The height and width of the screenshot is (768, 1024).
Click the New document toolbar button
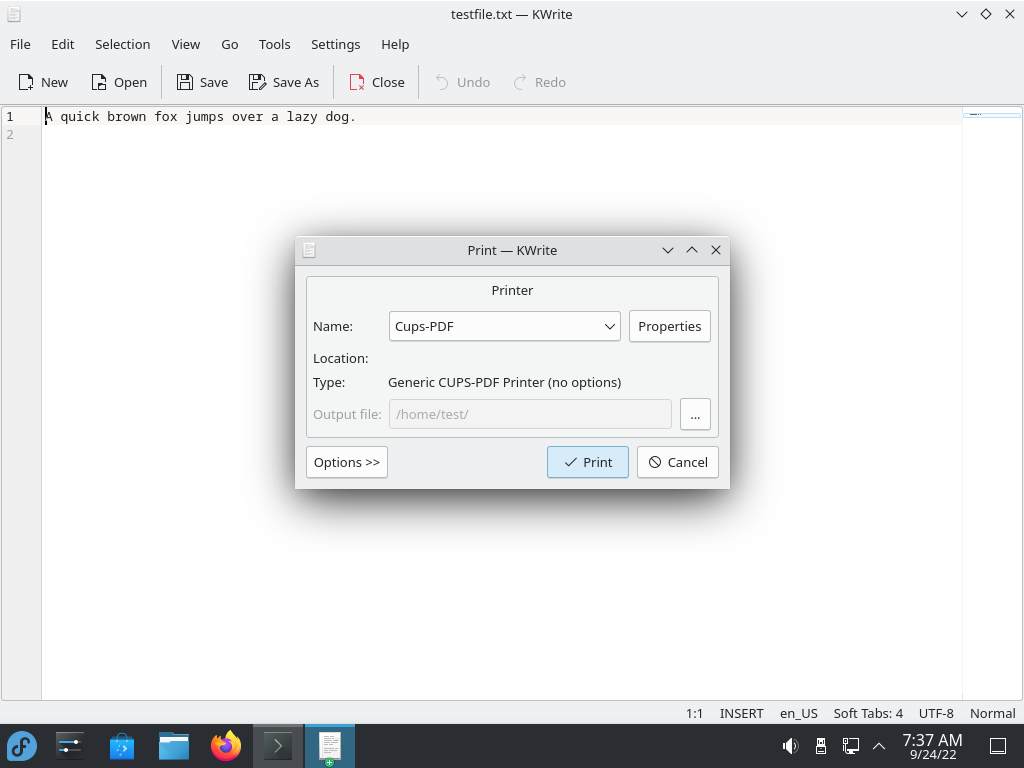(x=43, y=82)
